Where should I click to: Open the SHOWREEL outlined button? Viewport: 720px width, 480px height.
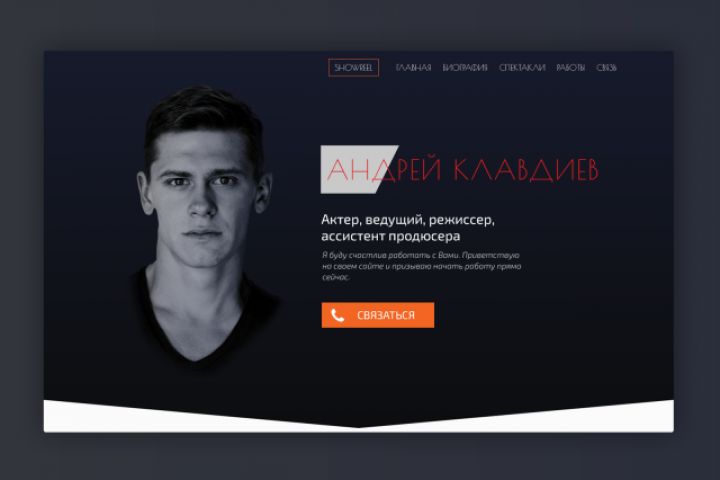coord(354,68)
